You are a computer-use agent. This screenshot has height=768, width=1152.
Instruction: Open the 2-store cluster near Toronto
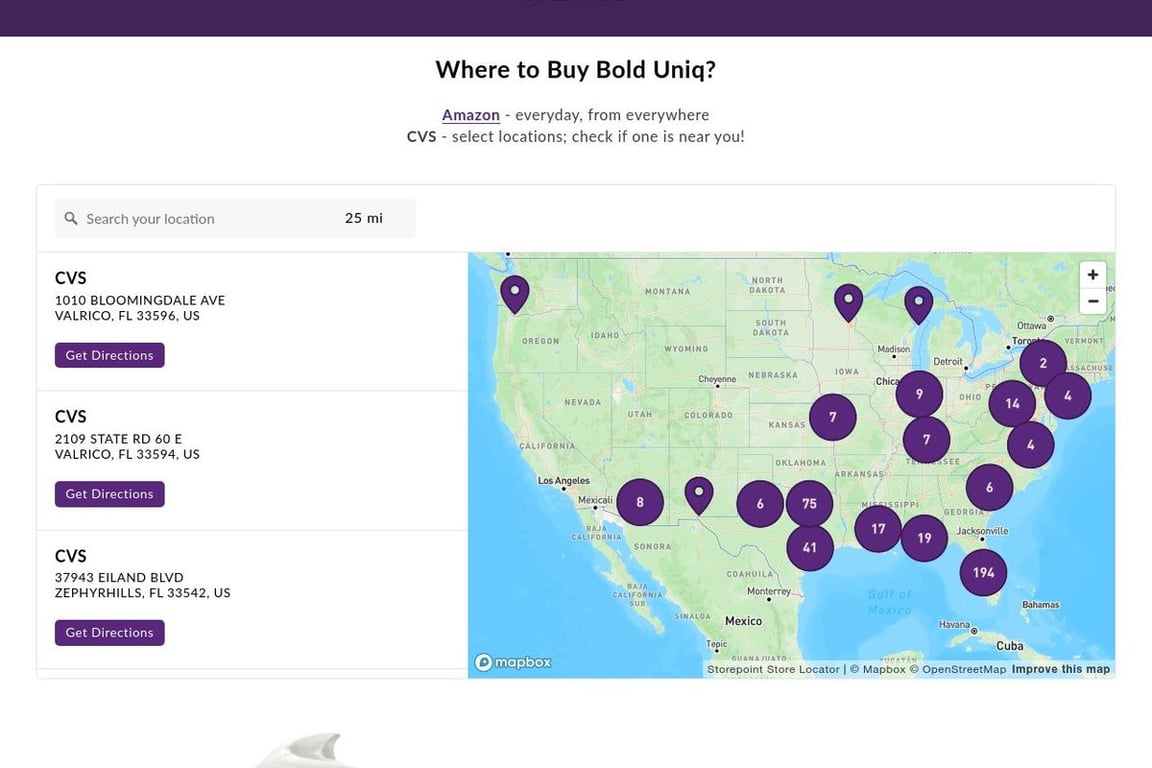1043,363
